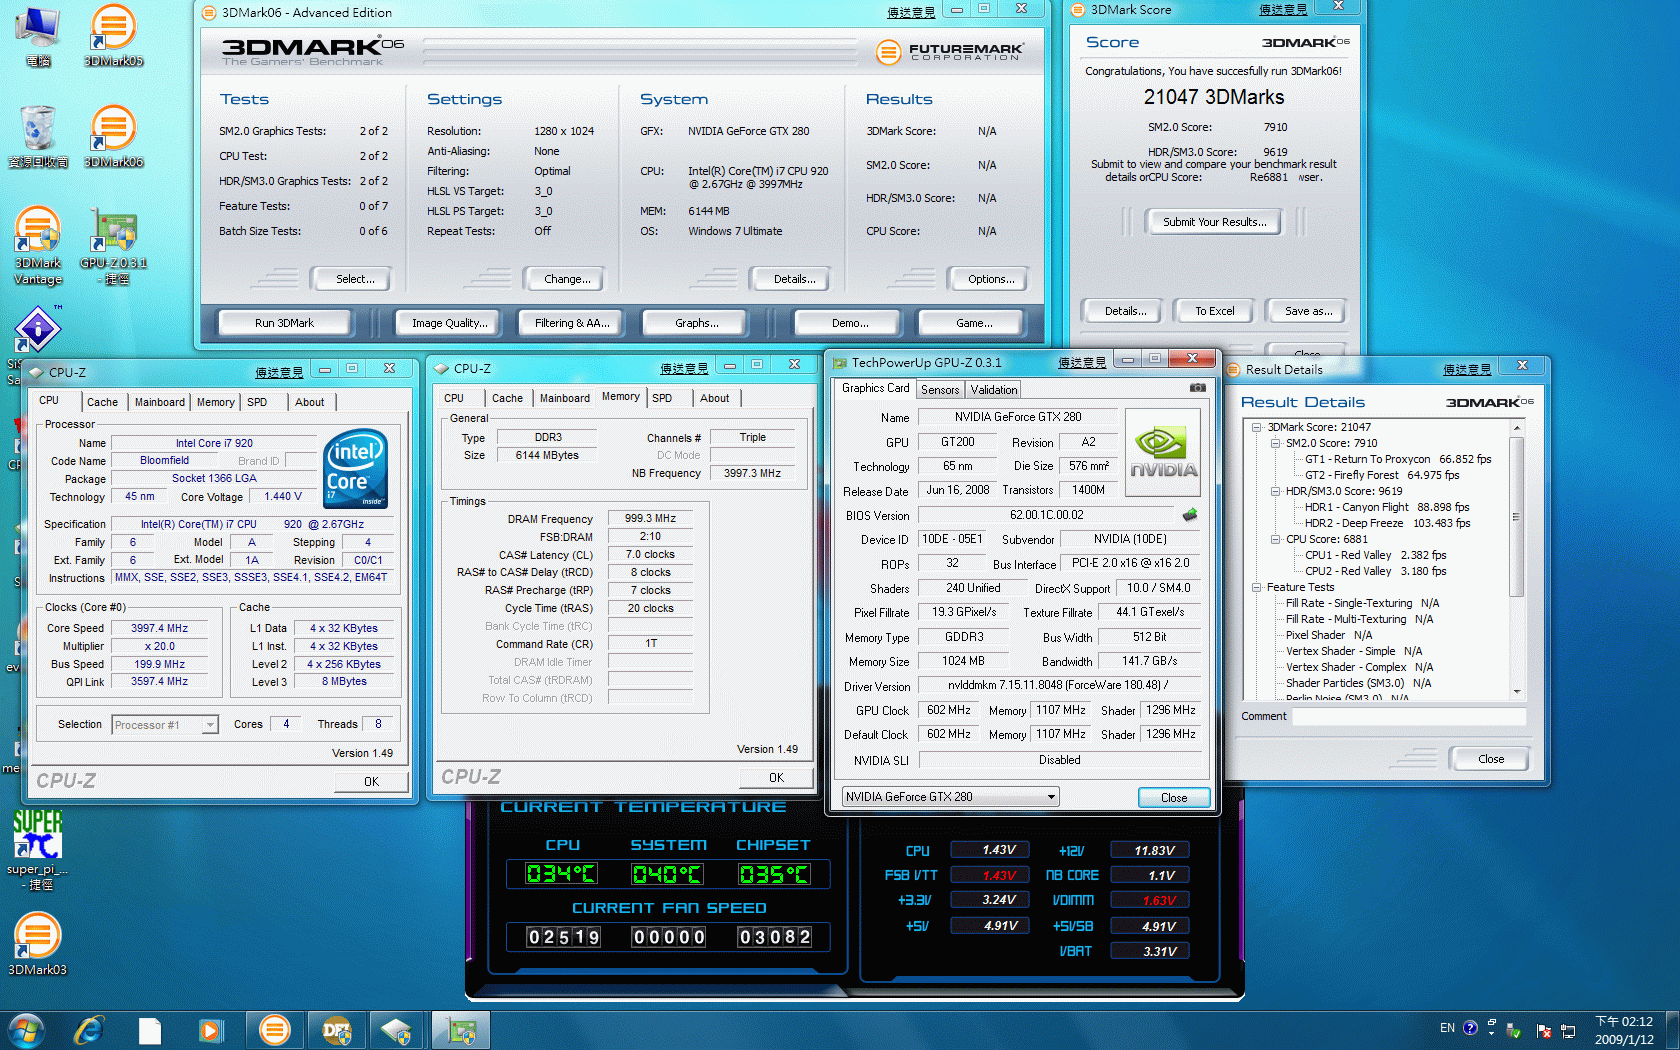
Task: Open the Validation tab in GPU-Z
Action: coord(994,390)
